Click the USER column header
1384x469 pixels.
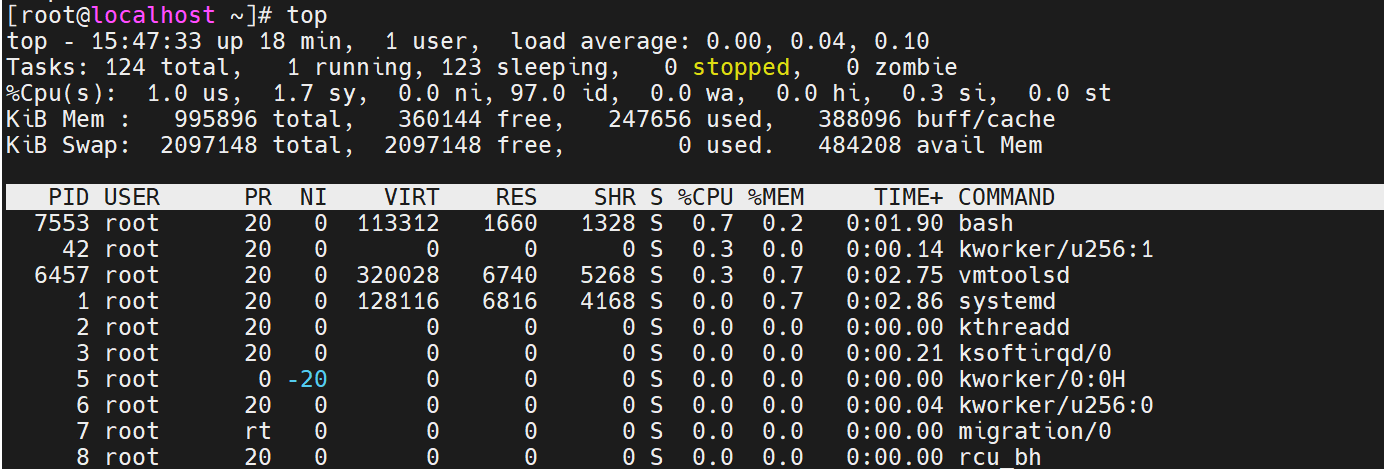(132, 197)
